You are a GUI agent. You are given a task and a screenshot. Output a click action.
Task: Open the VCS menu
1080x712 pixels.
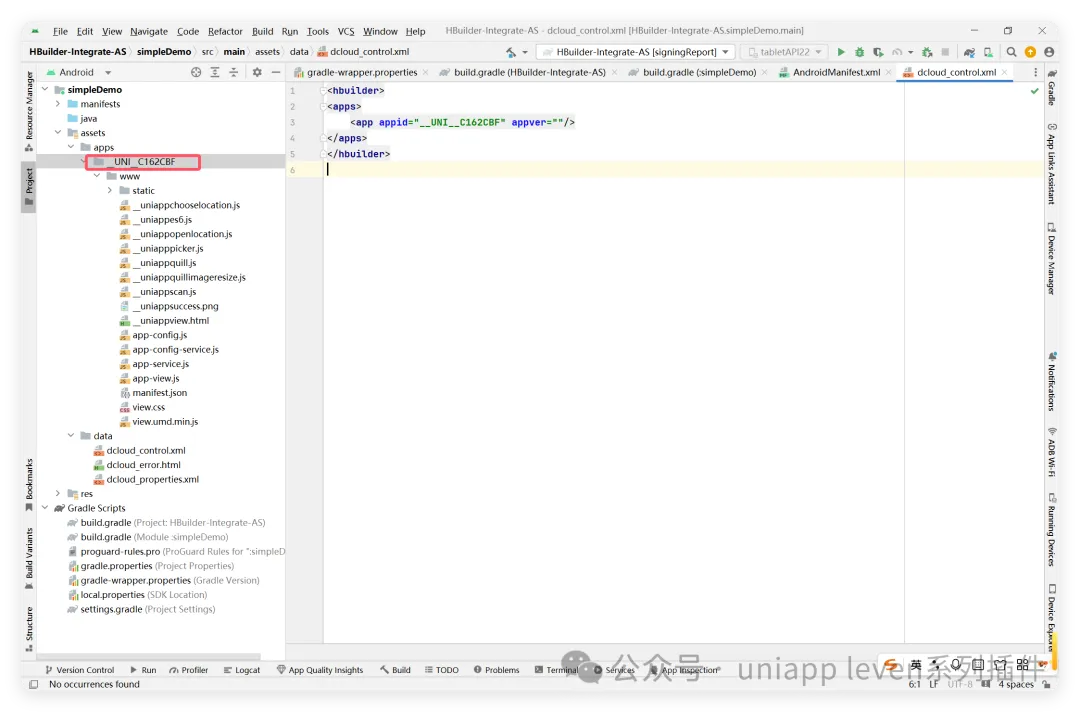tap(346, 31)
